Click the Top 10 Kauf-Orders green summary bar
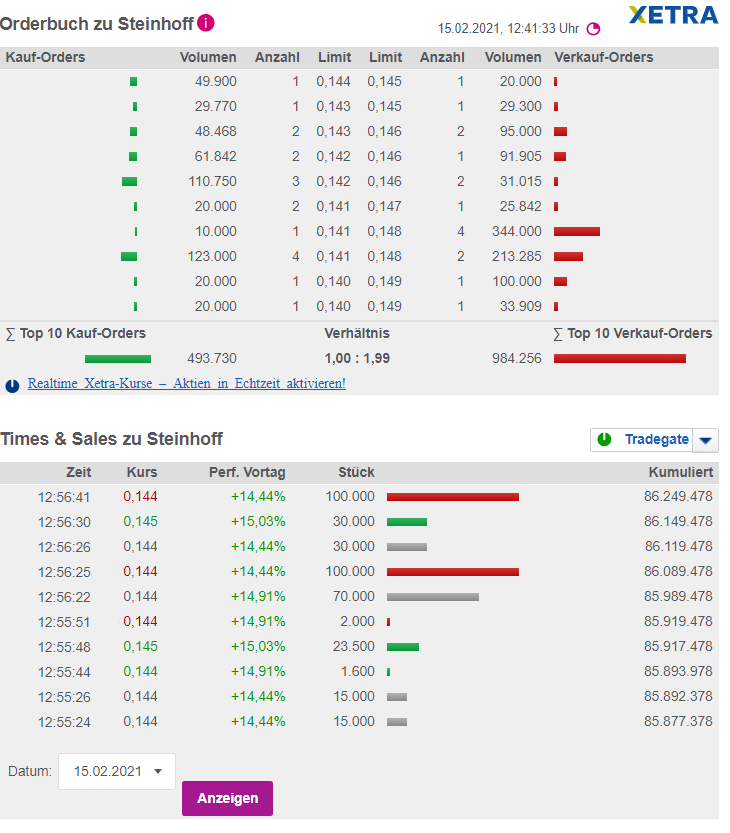The height and width of the screenshot is (833, 730). pyautogui.click(x=117, y=358)
